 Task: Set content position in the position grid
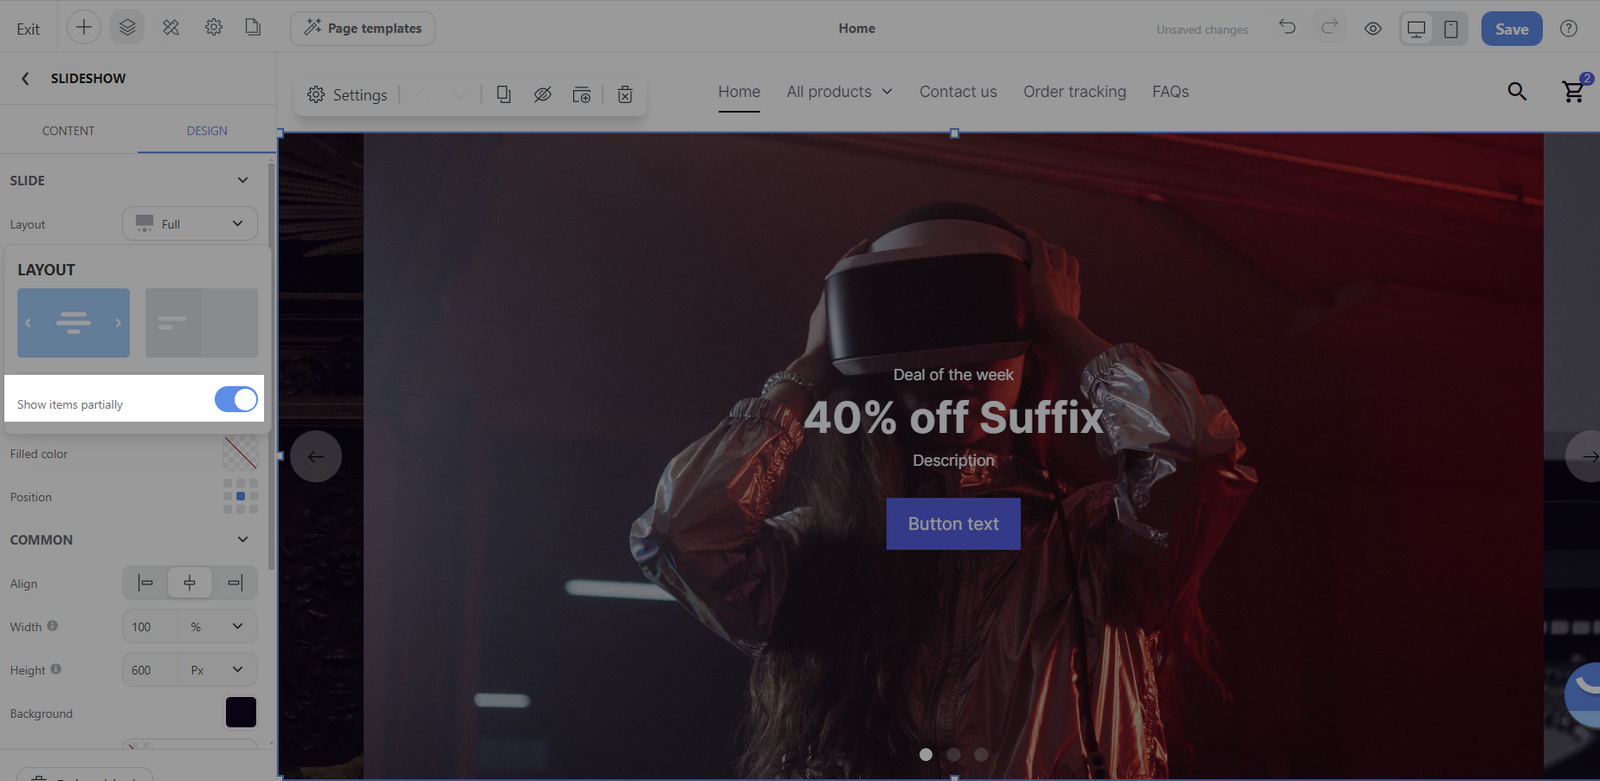pos(240,496)
